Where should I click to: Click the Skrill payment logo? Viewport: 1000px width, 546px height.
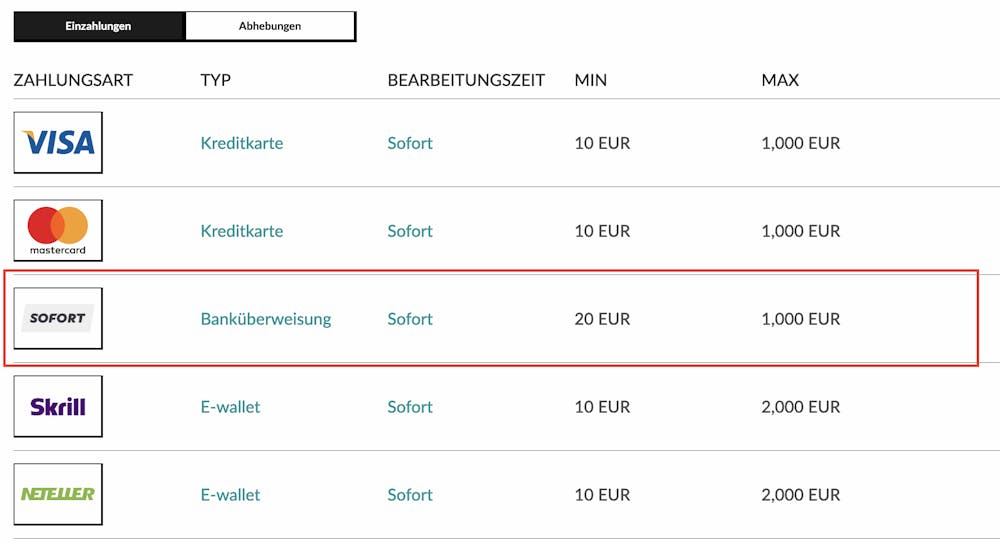point(58,407)
